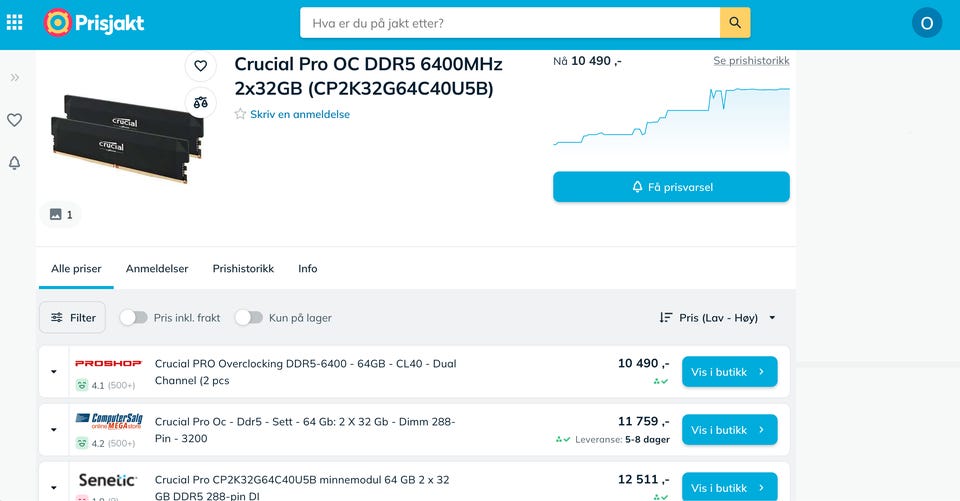Click the Proshop 4.1 rating
The width and height of the screenshot is (960, 501).
[105, 385]
